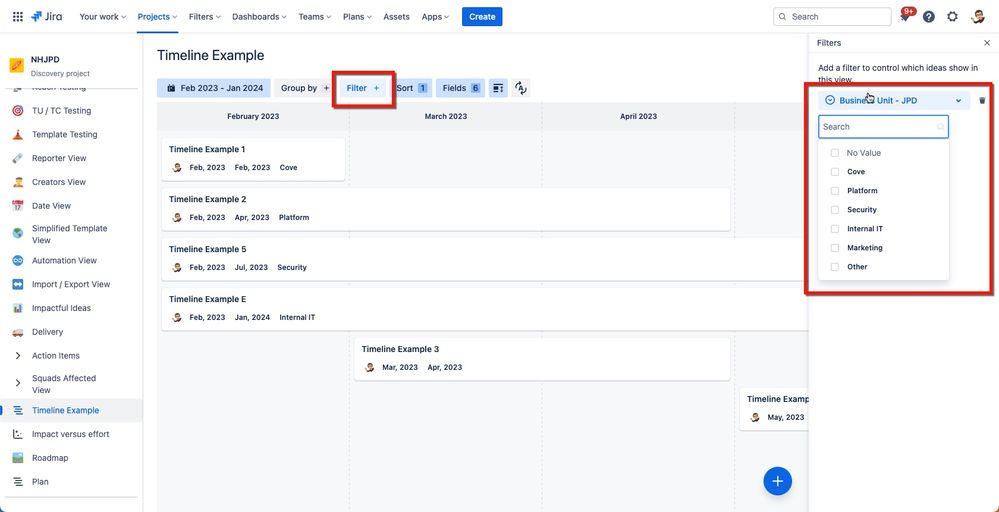Click the card layout toggle icon
This screenshot has width=999, height=512.
pyautogui.click(x=498, y=88)
